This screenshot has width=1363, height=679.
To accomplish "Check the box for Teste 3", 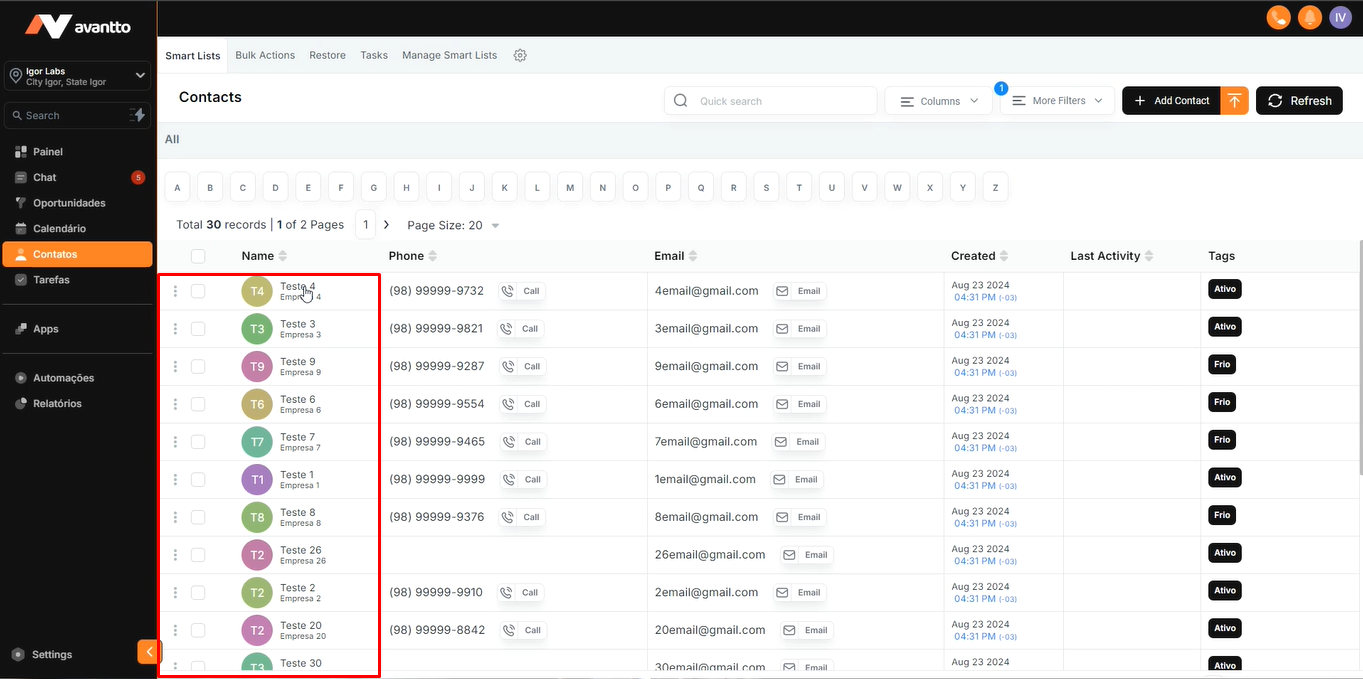I will (x=198, y=329).
